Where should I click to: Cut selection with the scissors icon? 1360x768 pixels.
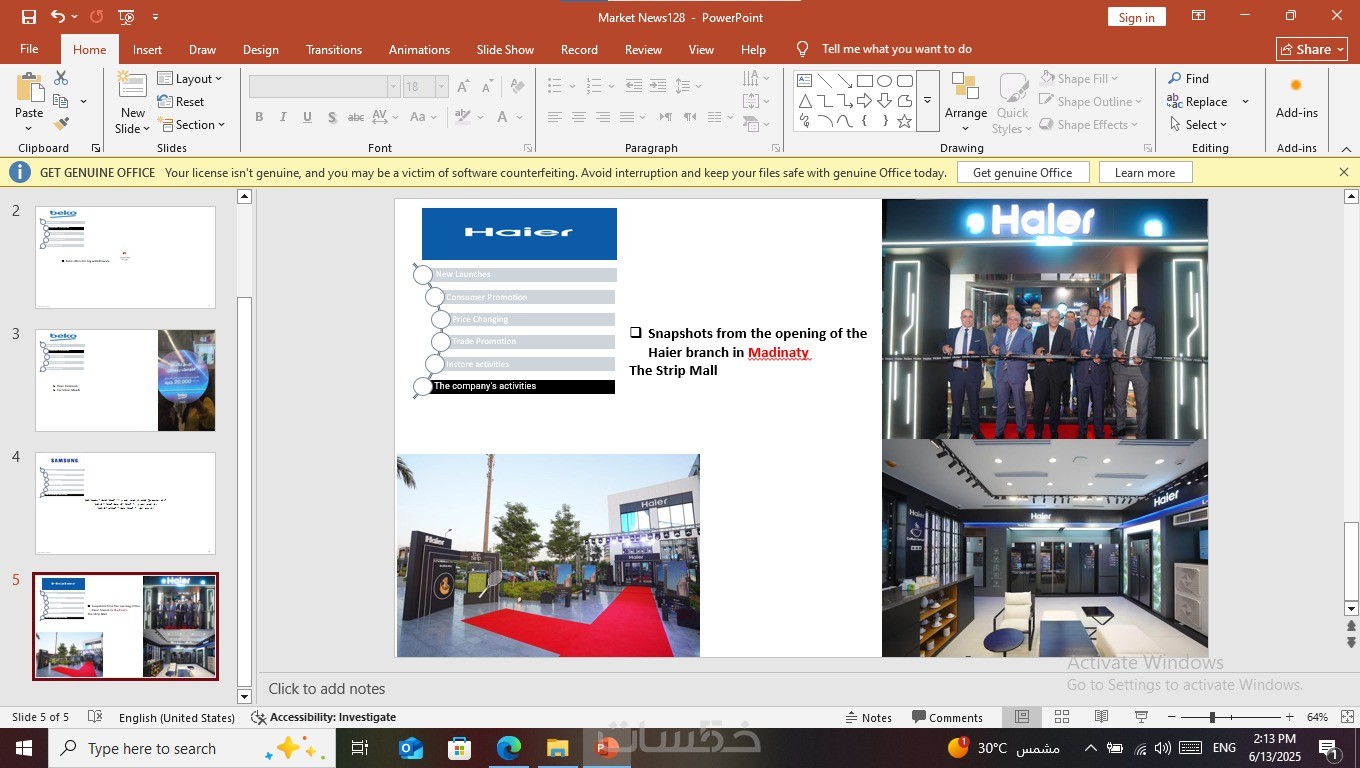(61, 78)
